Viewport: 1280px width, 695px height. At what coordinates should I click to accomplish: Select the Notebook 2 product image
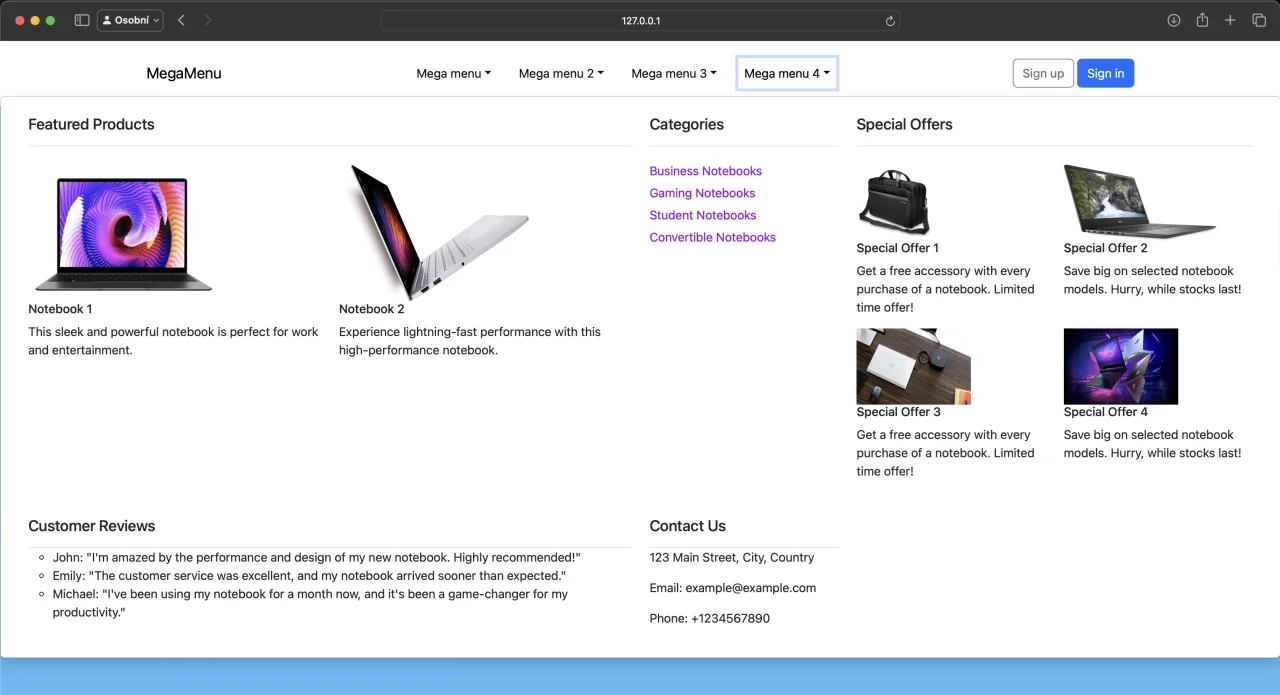pos(439,232)
